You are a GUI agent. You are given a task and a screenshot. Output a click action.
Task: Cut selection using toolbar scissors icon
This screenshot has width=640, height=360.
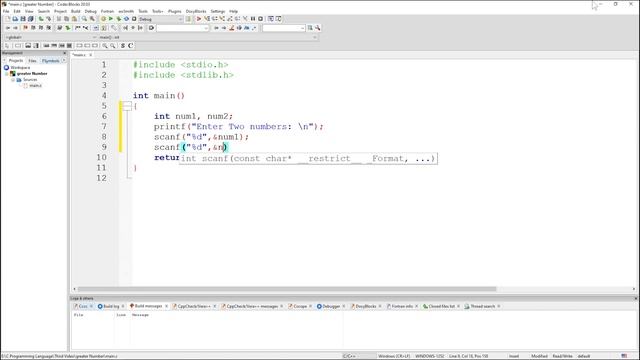click(59, 19)
